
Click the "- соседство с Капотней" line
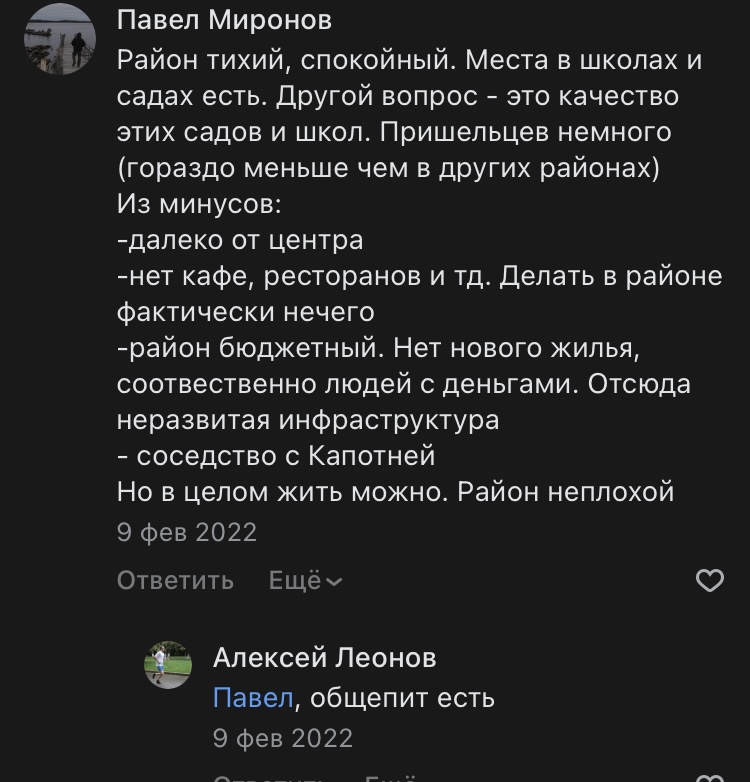point(276,456)
